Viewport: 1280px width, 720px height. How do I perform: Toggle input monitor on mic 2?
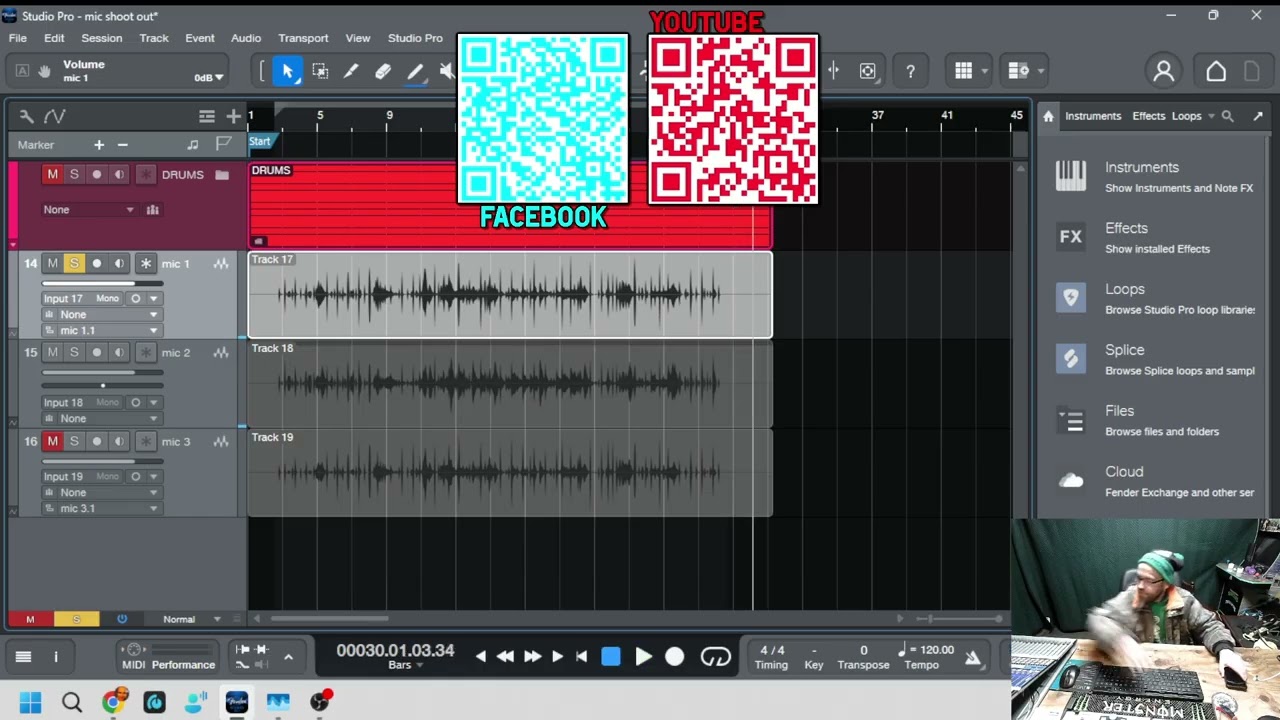tap(120, 353)
